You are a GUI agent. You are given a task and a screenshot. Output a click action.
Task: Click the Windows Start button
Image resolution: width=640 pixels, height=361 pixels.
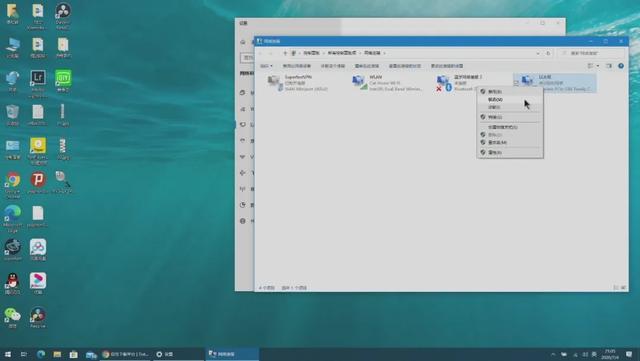[x=7, y=354]
